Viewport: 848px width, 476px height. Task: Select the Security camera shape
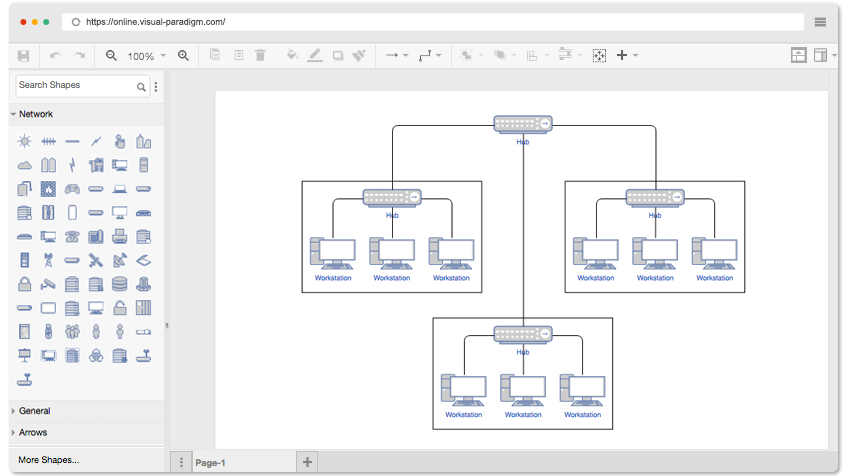48,284
